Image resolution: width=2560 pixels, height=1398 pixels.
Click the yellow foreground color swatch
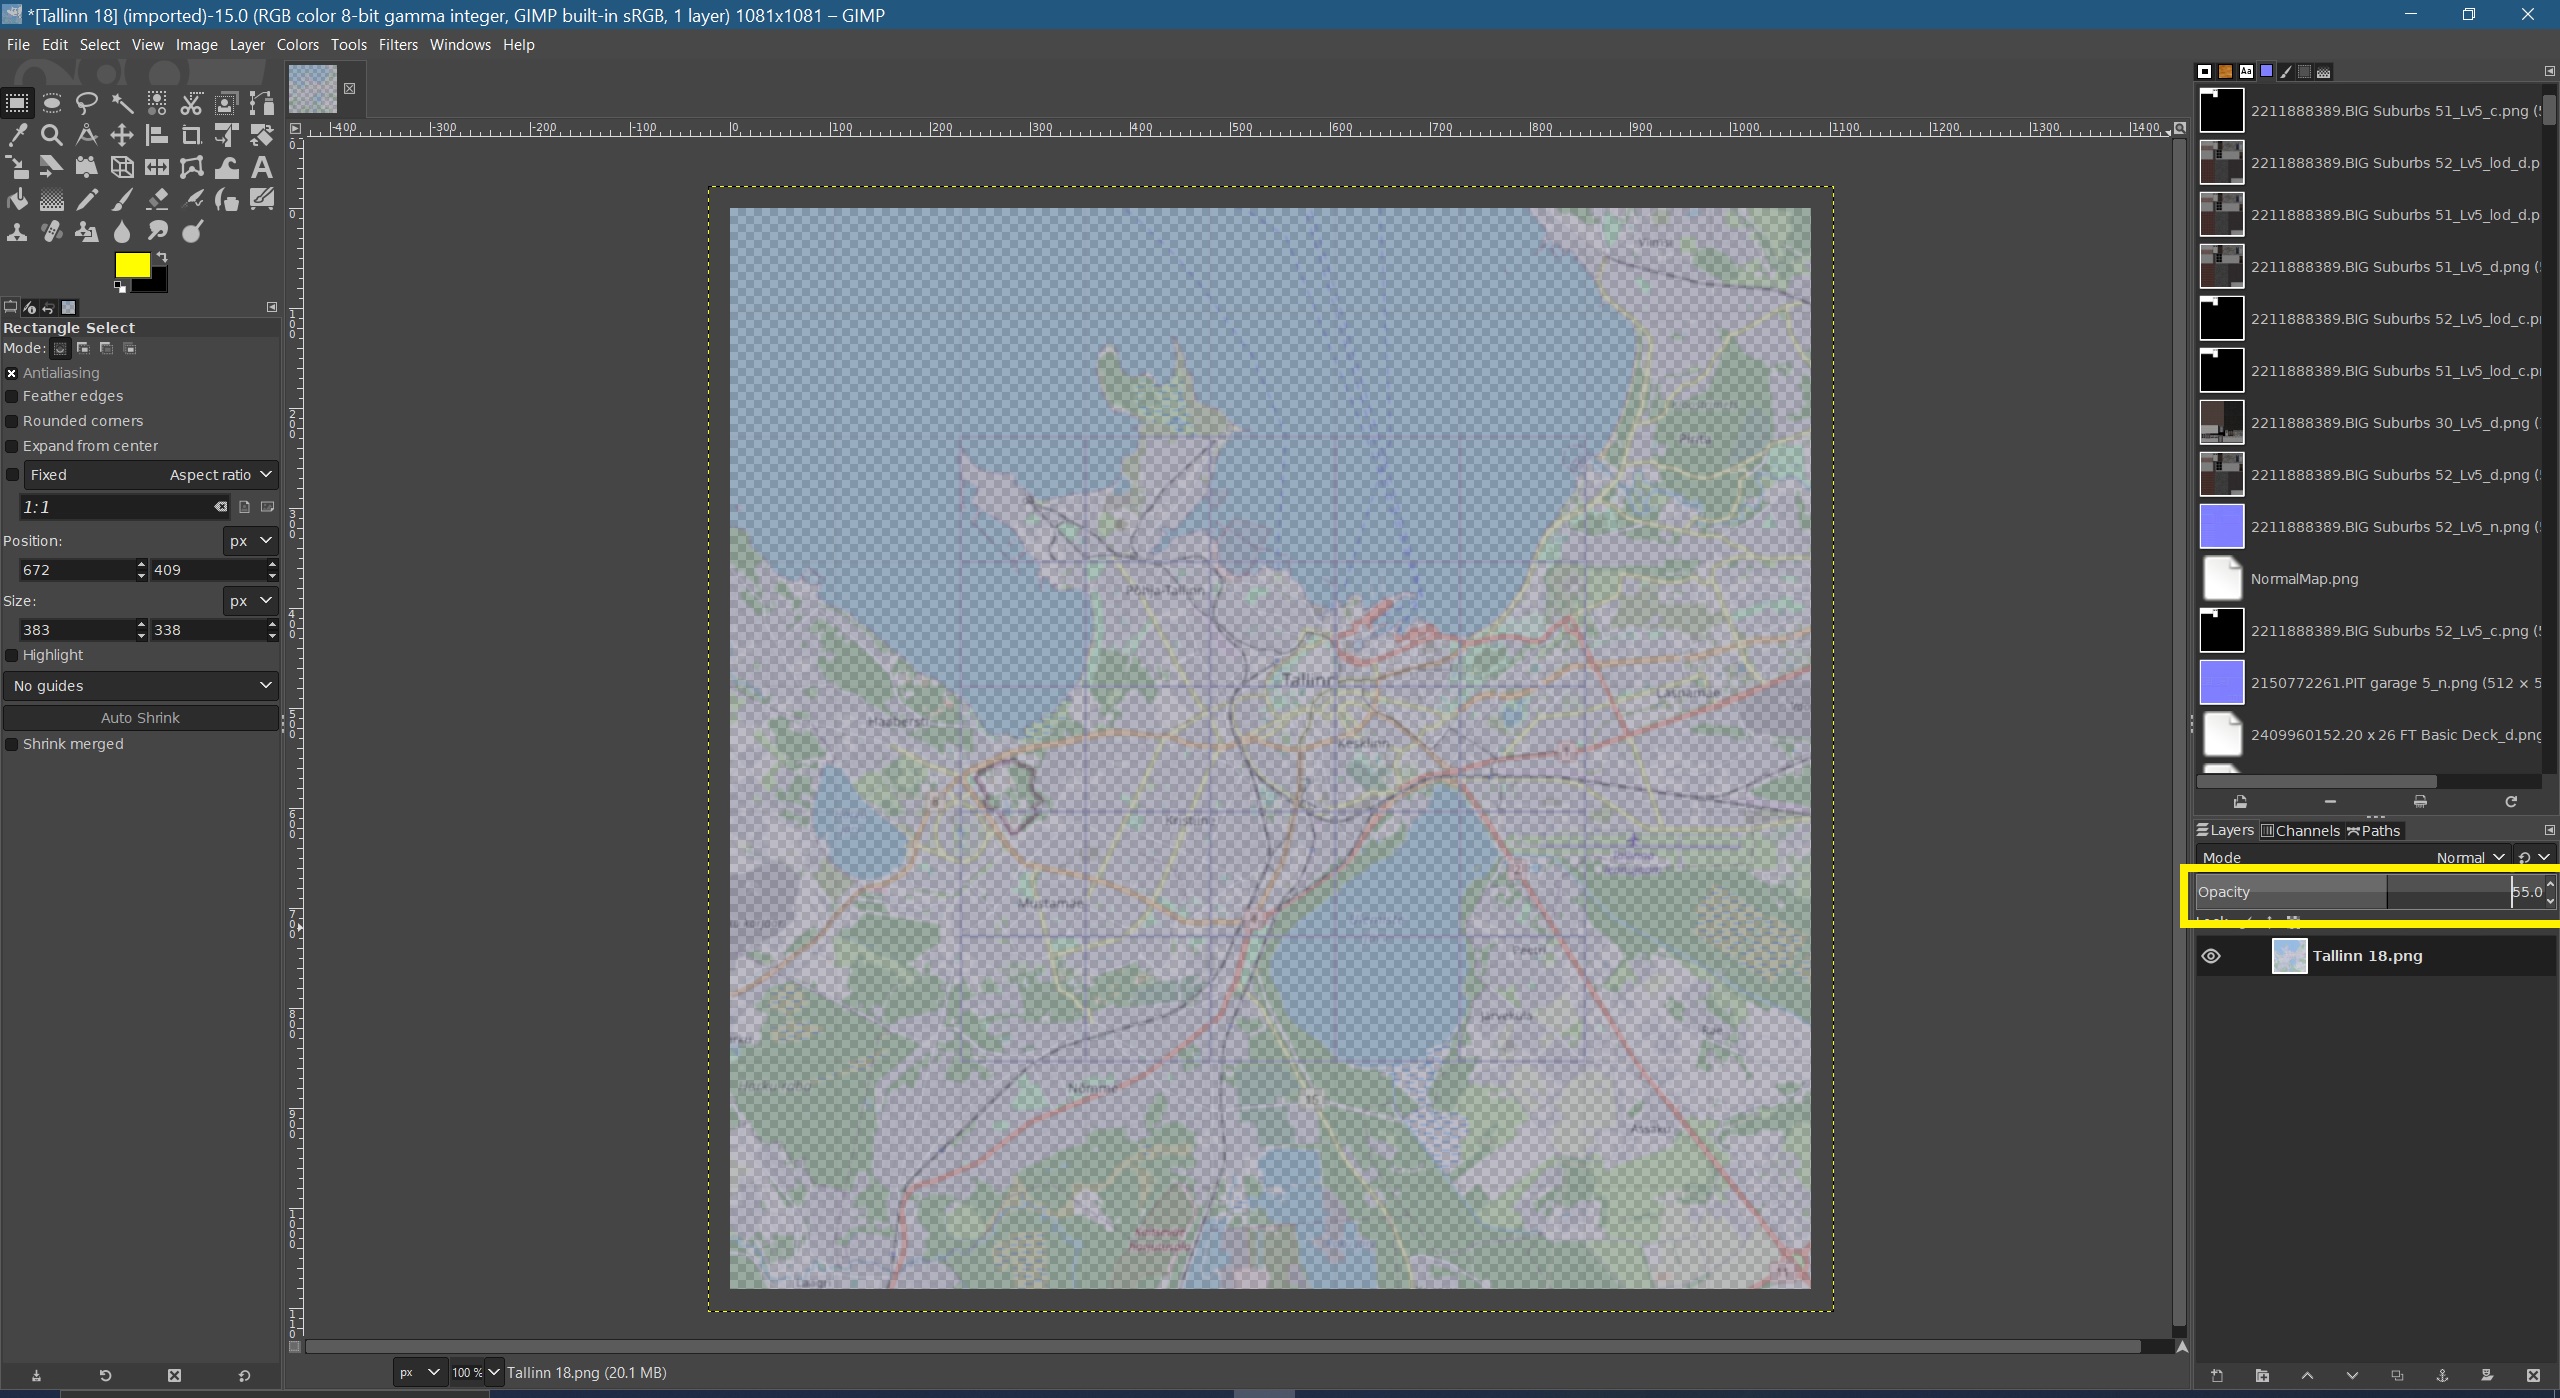[x=131, y=265]
